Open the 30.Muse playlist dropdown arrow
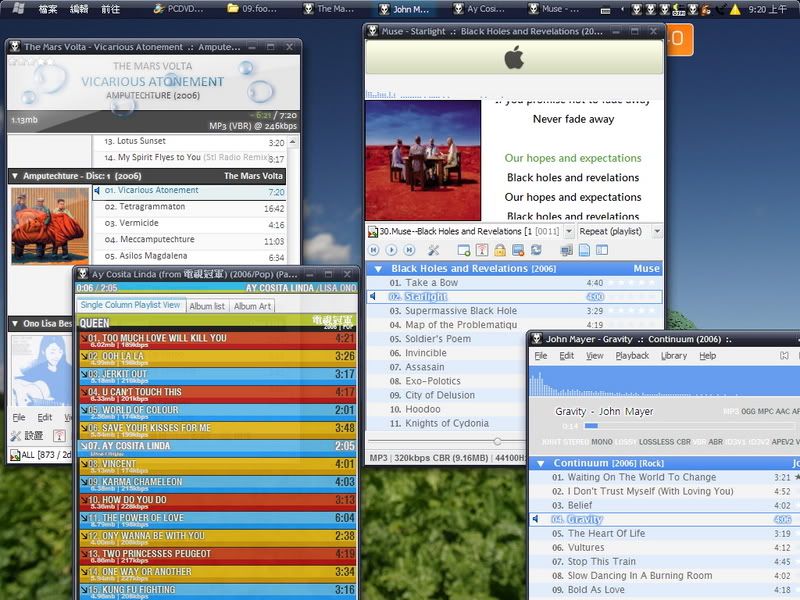The width and height of the screenshot is (800, 600). point(569,232)
